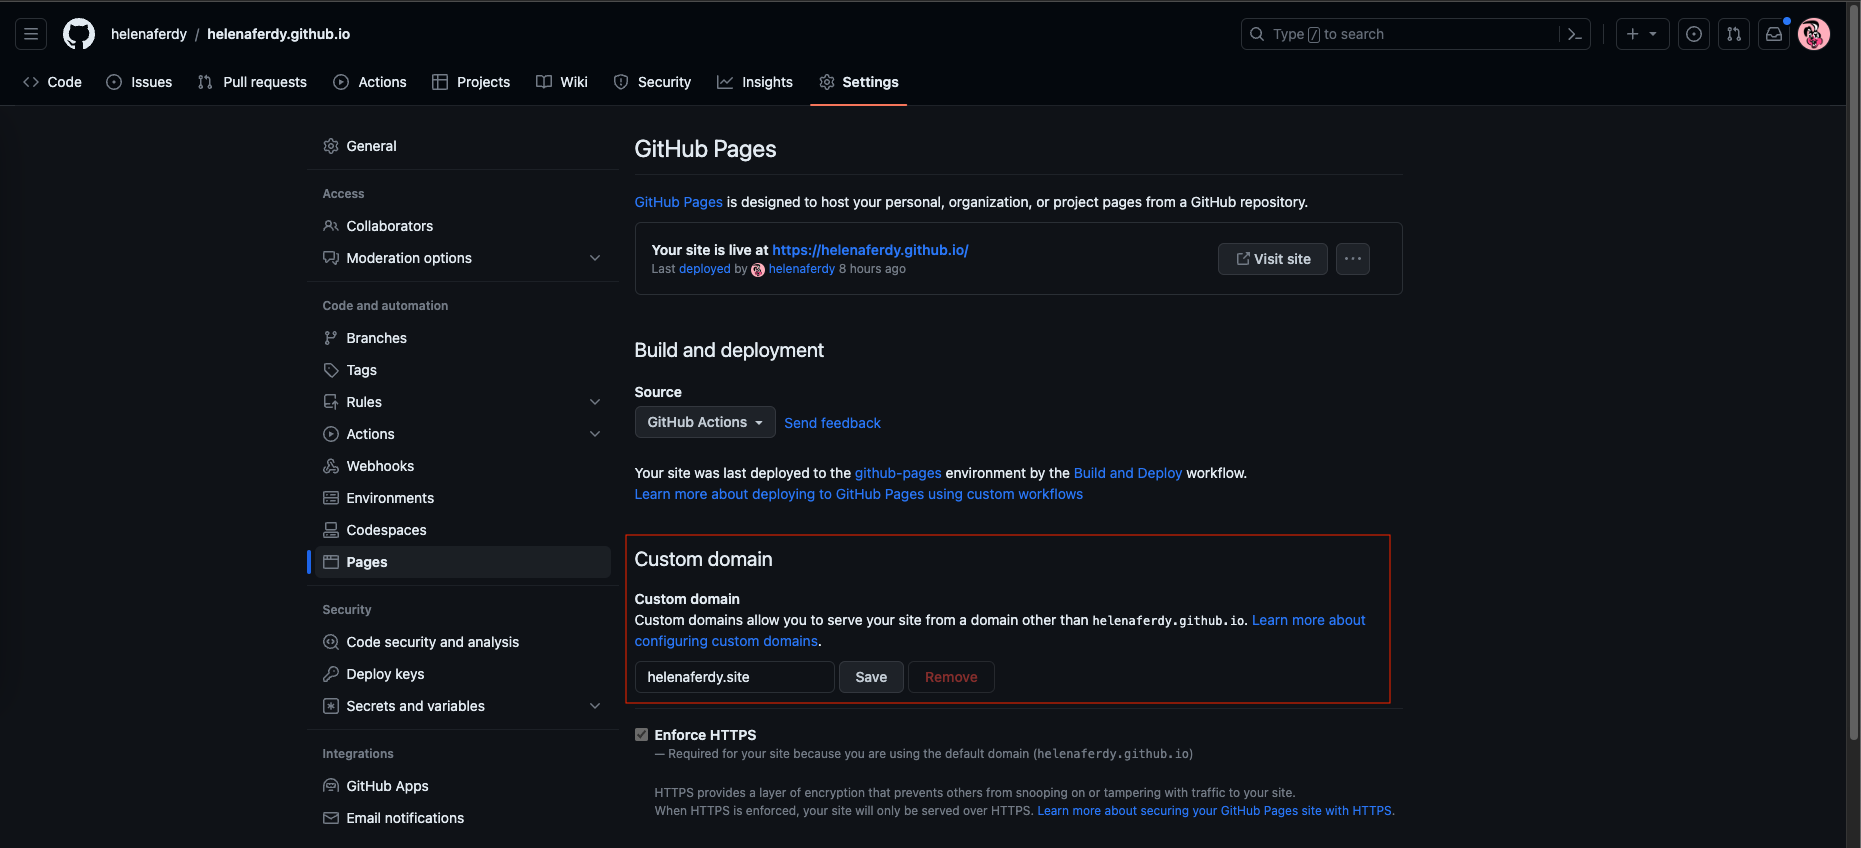
Task: Open the hamburger navigation menu
Action: click(31, 34)
